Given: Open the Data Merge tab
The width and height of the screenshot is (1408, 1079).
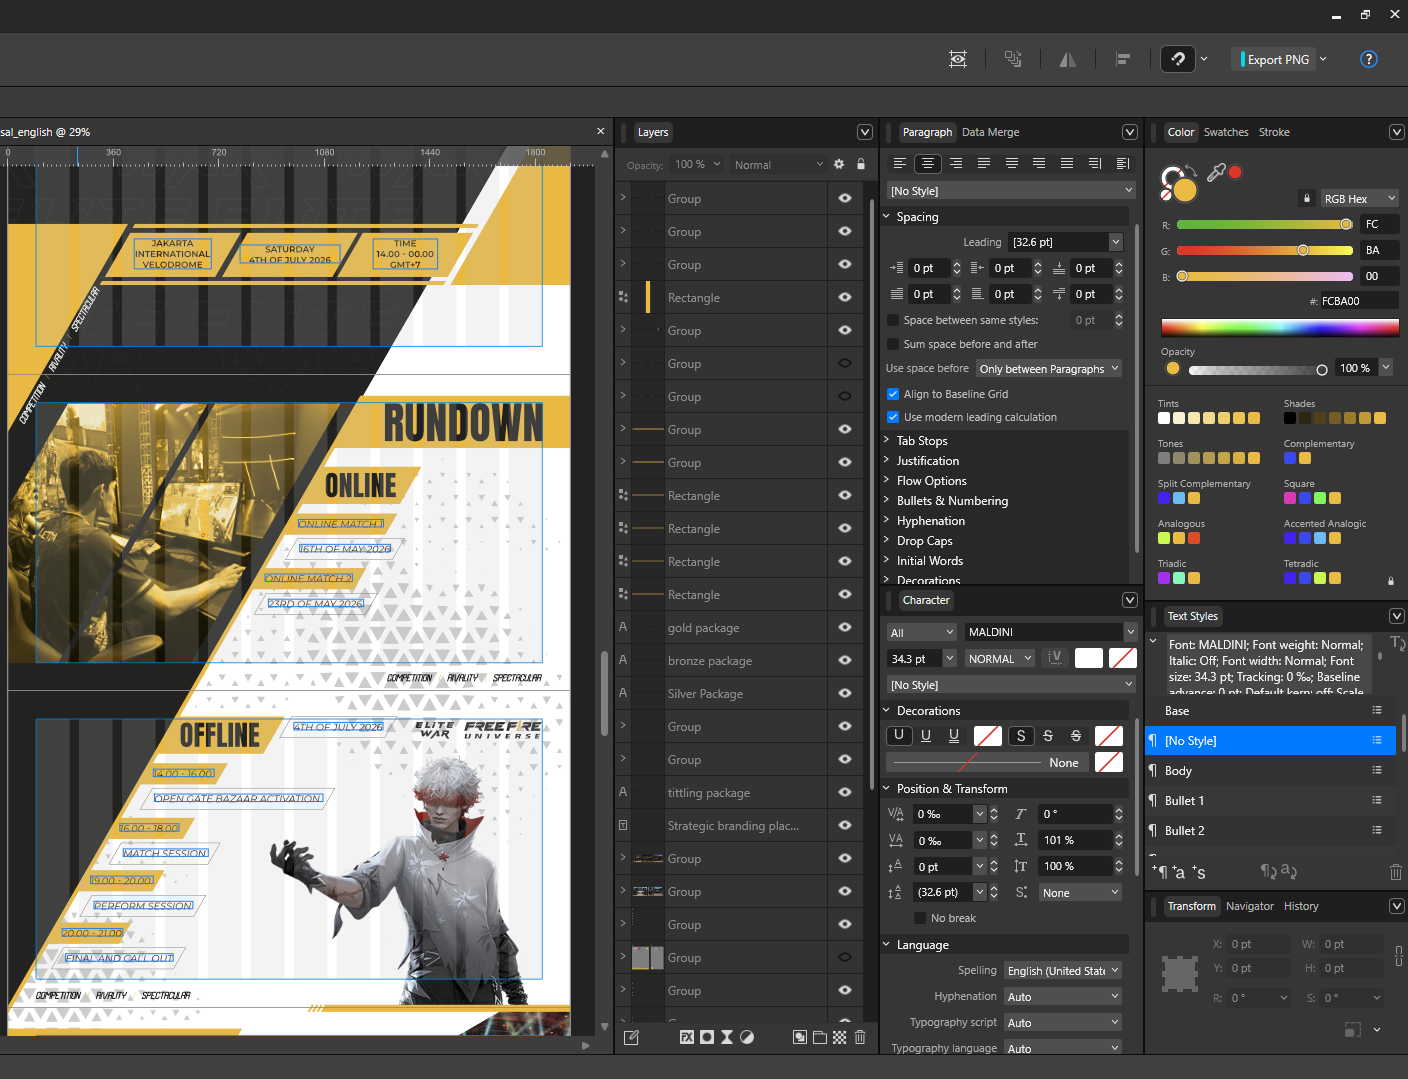Looking at the screenshot, I should point(990,132).
